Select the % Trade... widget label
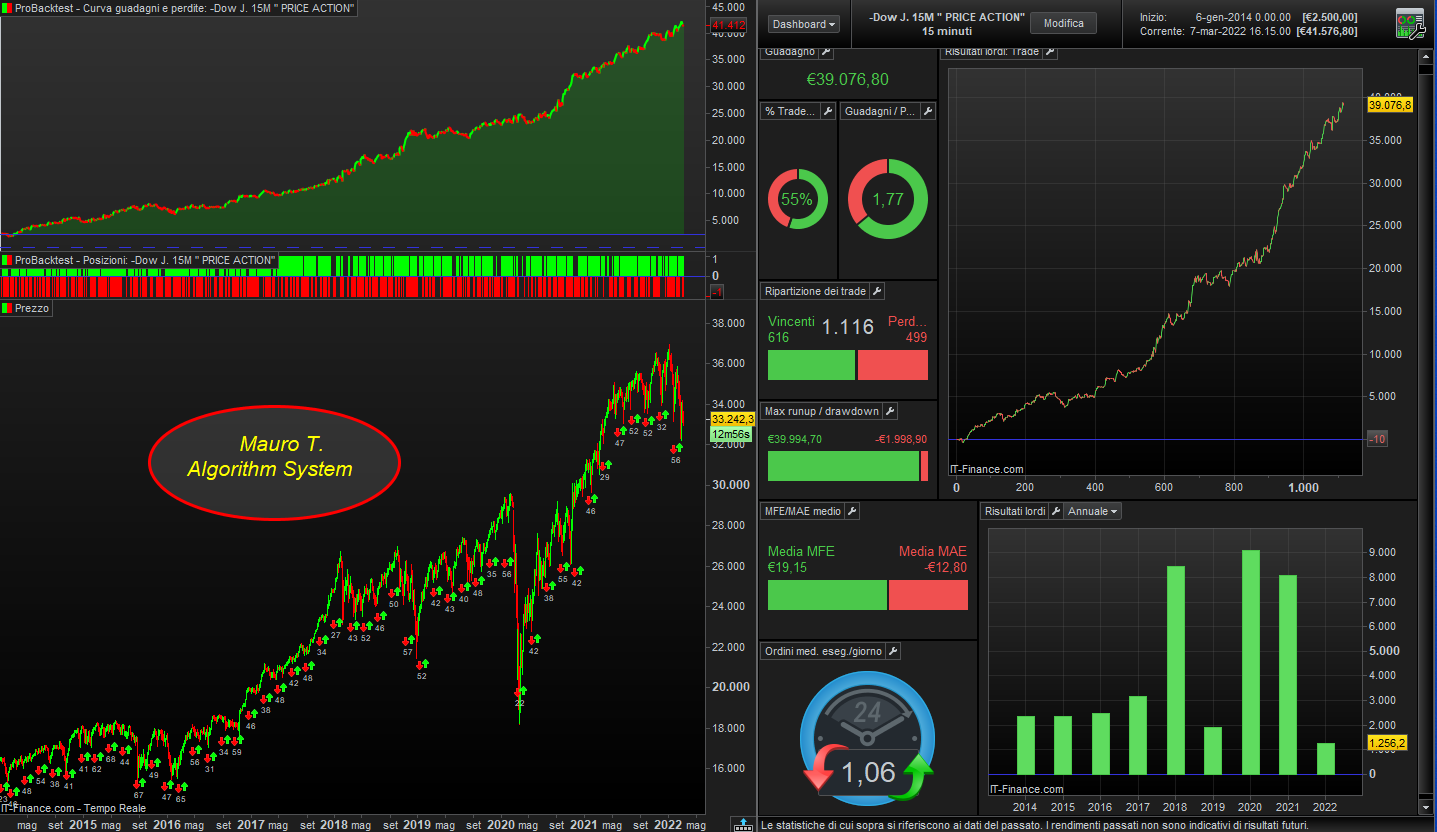This screenshot has height=832, width=1437. click(x=791, y=111)
